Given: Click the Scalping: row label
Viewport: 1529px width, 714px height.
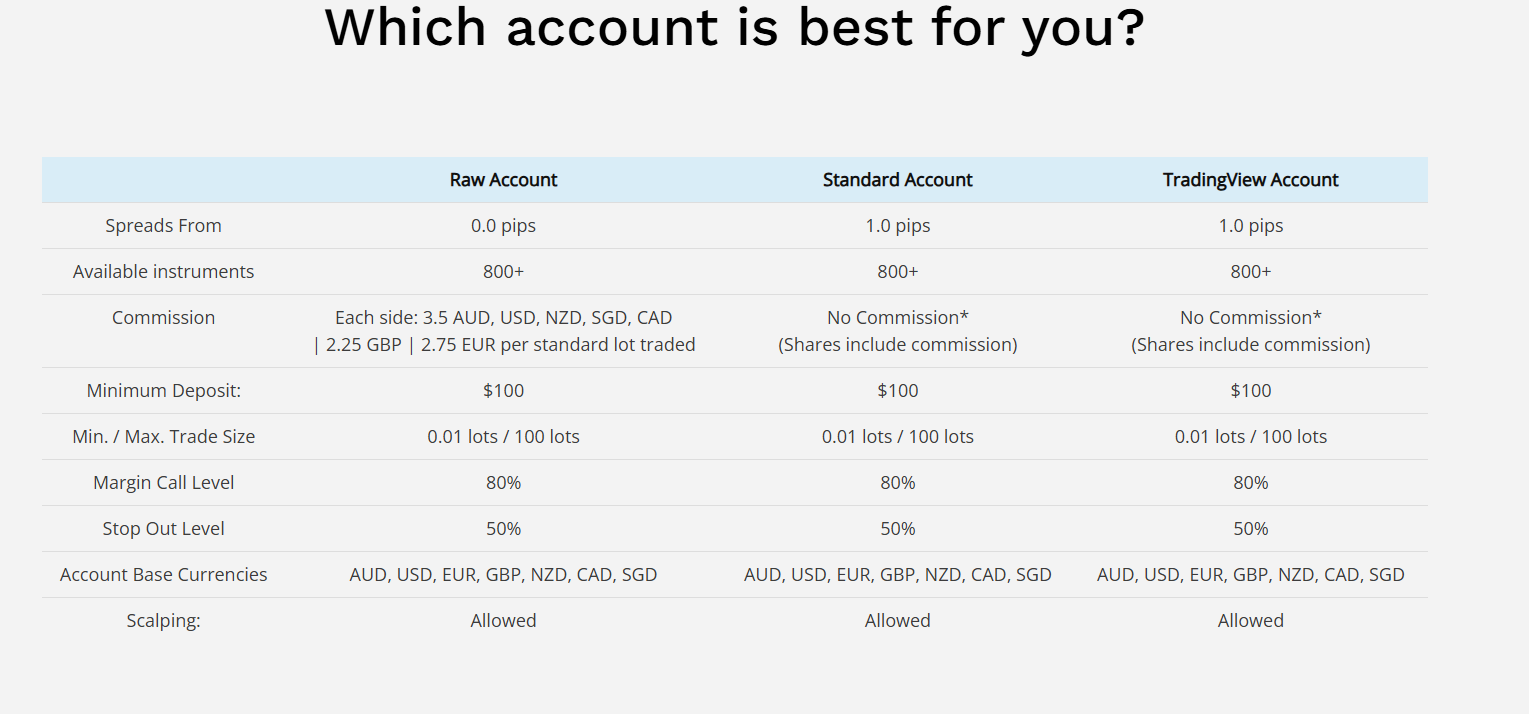Looking at the screenshot, I should 163,621.
